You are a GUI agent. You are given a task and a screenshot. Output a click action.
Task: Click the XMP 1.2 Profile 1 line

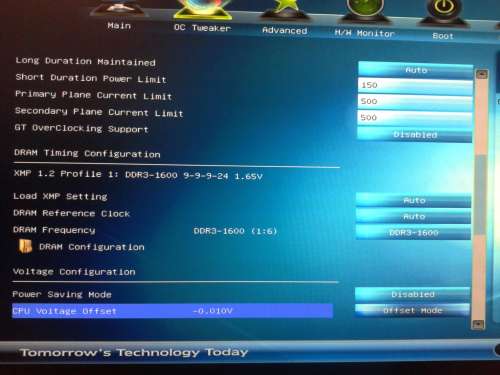click(x=138, y=175)
